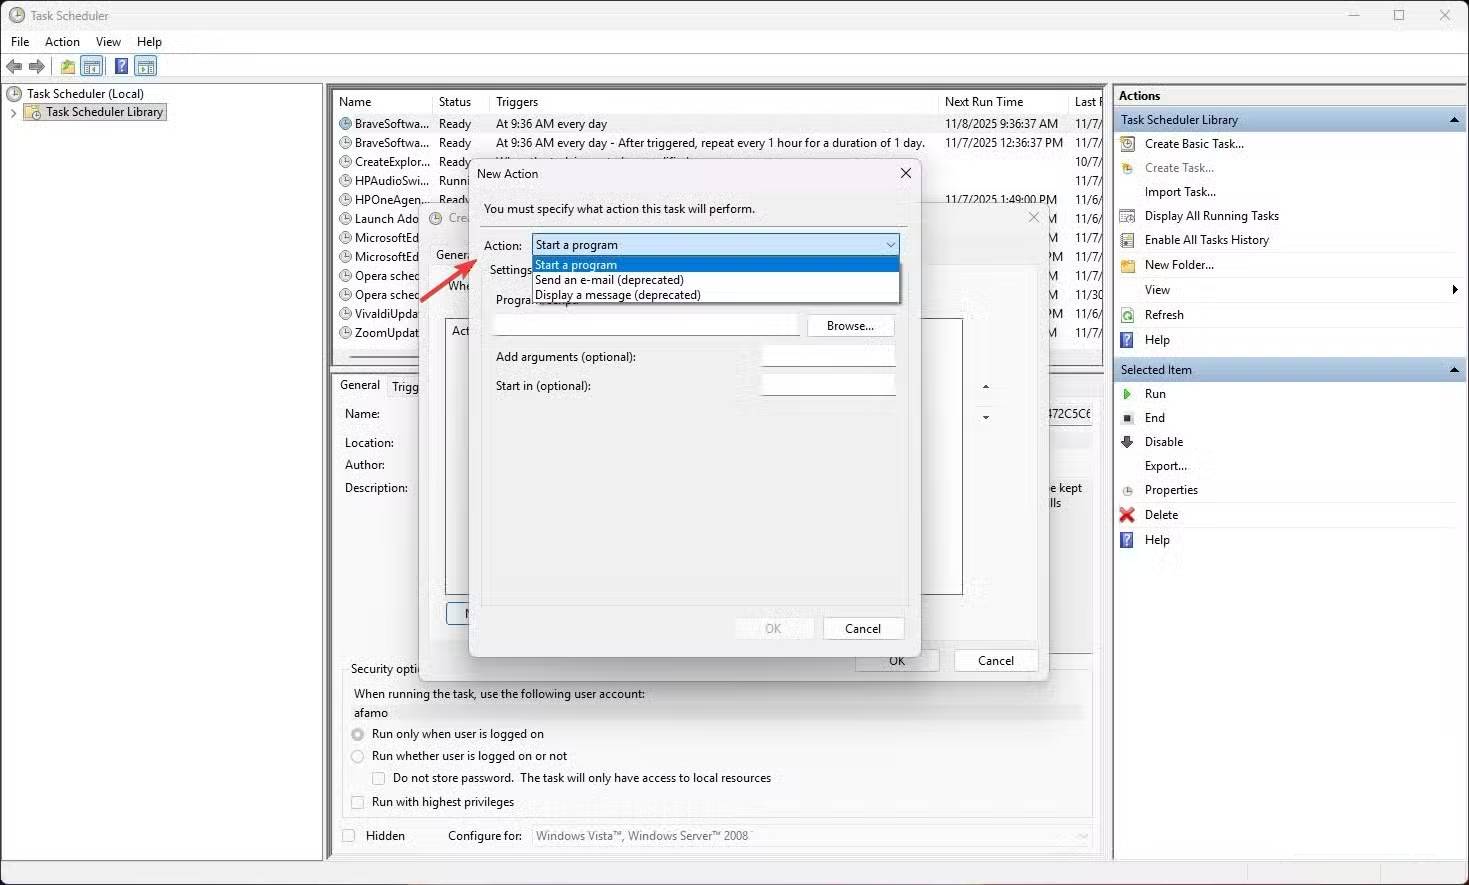Choose 'Send an e-mail (deprecated)' option
Image resolution: width=1469 pixels, height=885 pixels.
[x=716, y=280]
